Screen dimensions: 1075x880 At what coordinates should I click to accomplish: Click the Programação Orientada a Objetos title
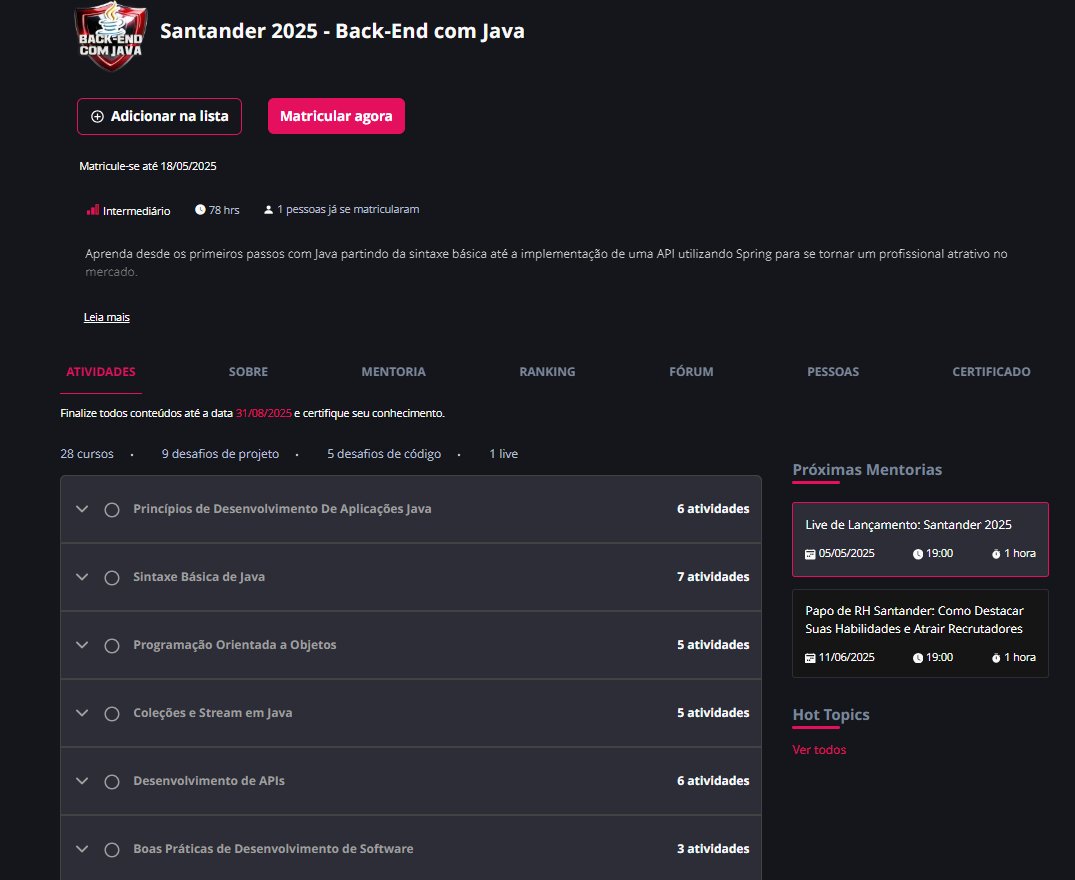coord(234,645)
